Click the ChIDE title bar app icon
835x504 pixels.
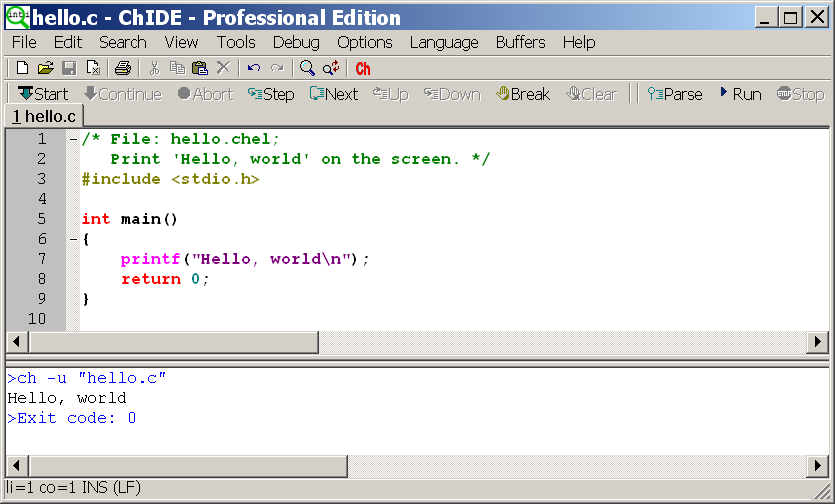(18, 17)
